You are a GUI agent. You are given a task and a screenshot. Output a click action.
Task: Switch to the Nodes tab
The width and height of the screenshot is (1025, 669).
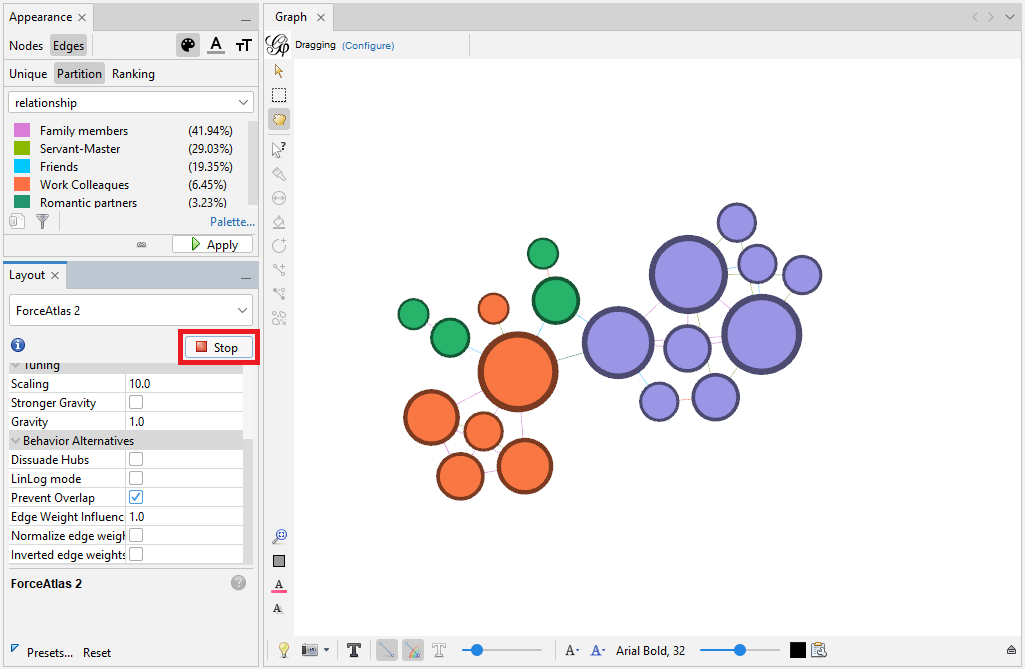point(25,45)
